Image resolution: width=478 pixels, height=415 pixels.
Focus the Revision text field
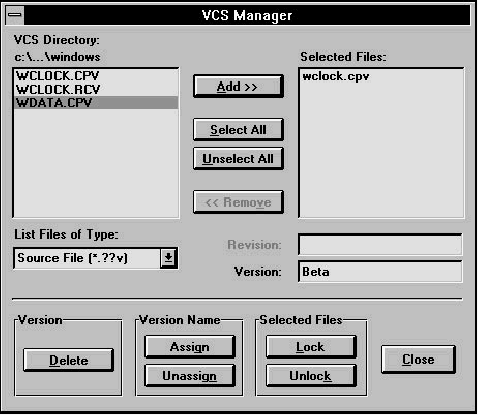[380, 245]
